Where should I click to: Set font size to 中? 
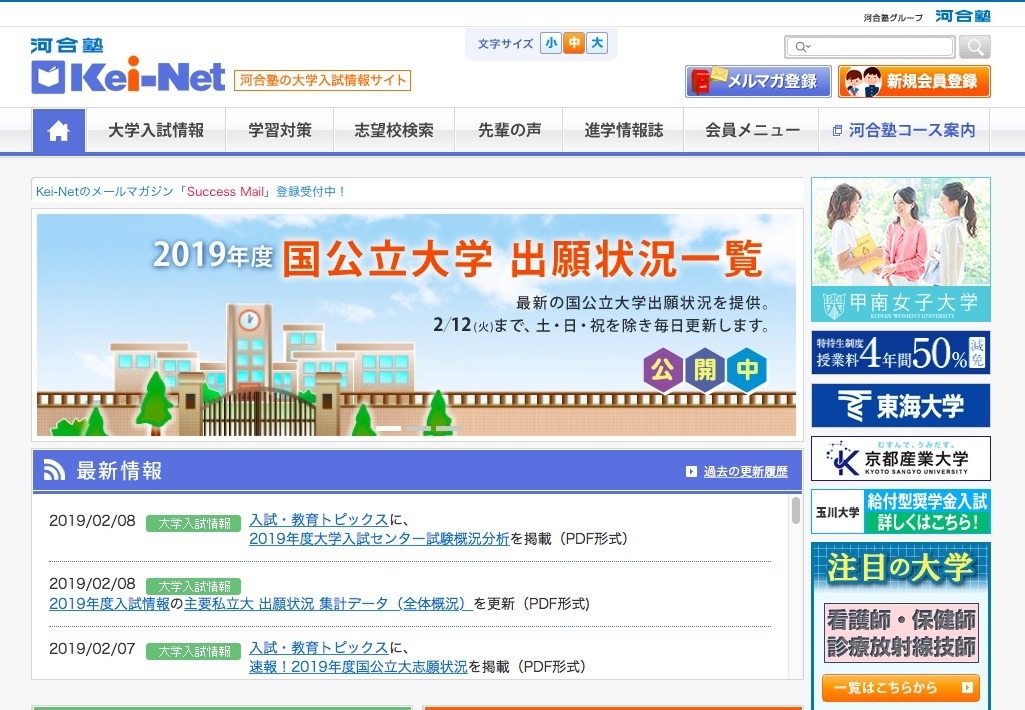coord(573,44)
